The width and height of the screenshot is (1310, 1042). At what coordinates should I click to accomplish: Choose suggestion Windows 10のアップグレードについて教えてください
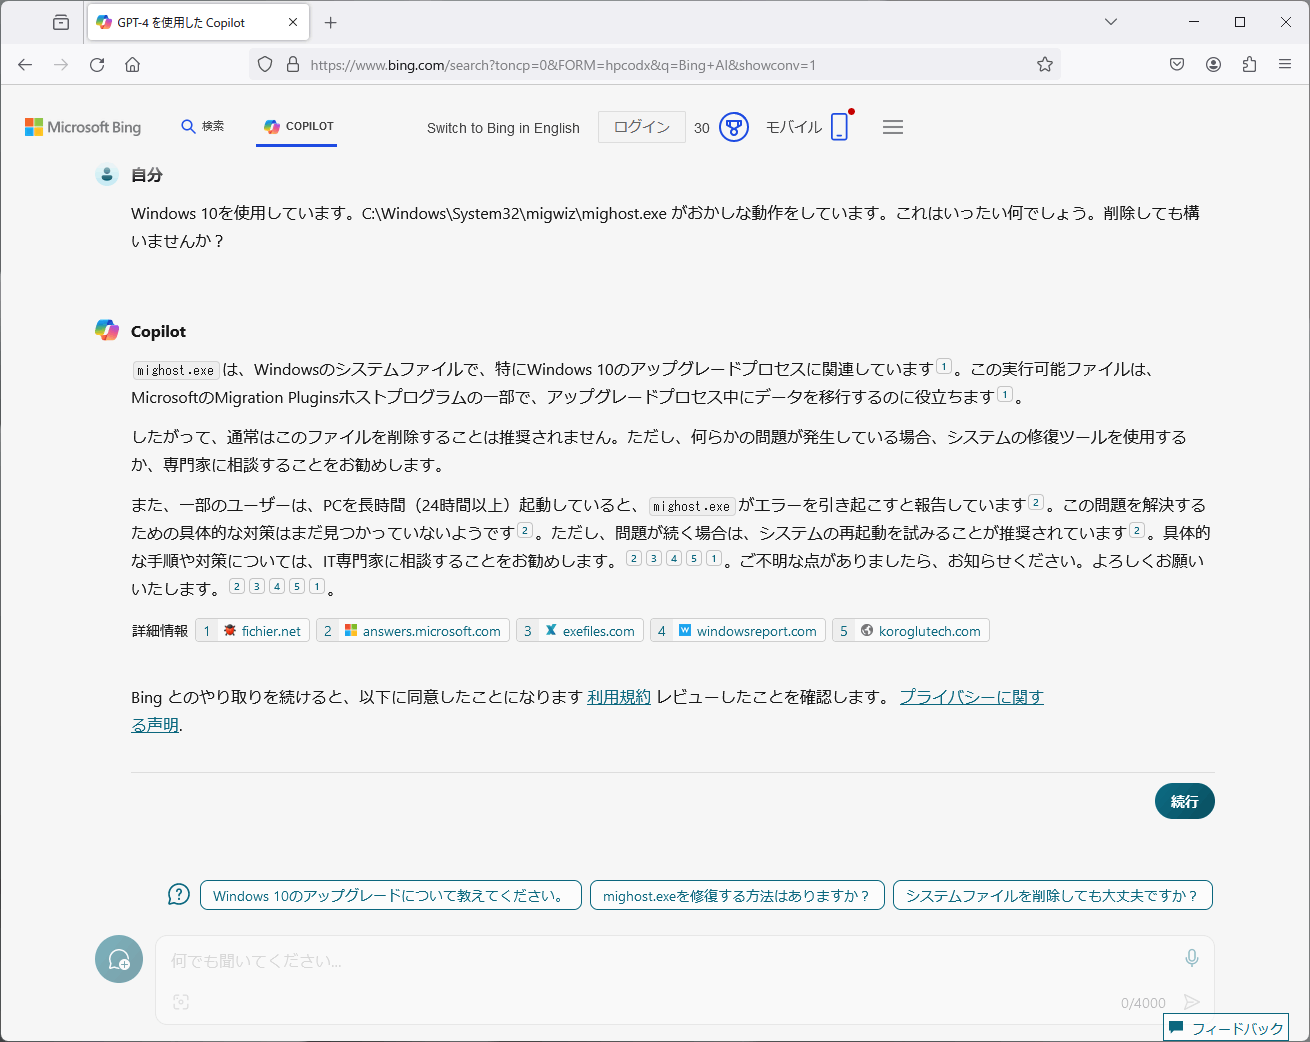(391, 895)
